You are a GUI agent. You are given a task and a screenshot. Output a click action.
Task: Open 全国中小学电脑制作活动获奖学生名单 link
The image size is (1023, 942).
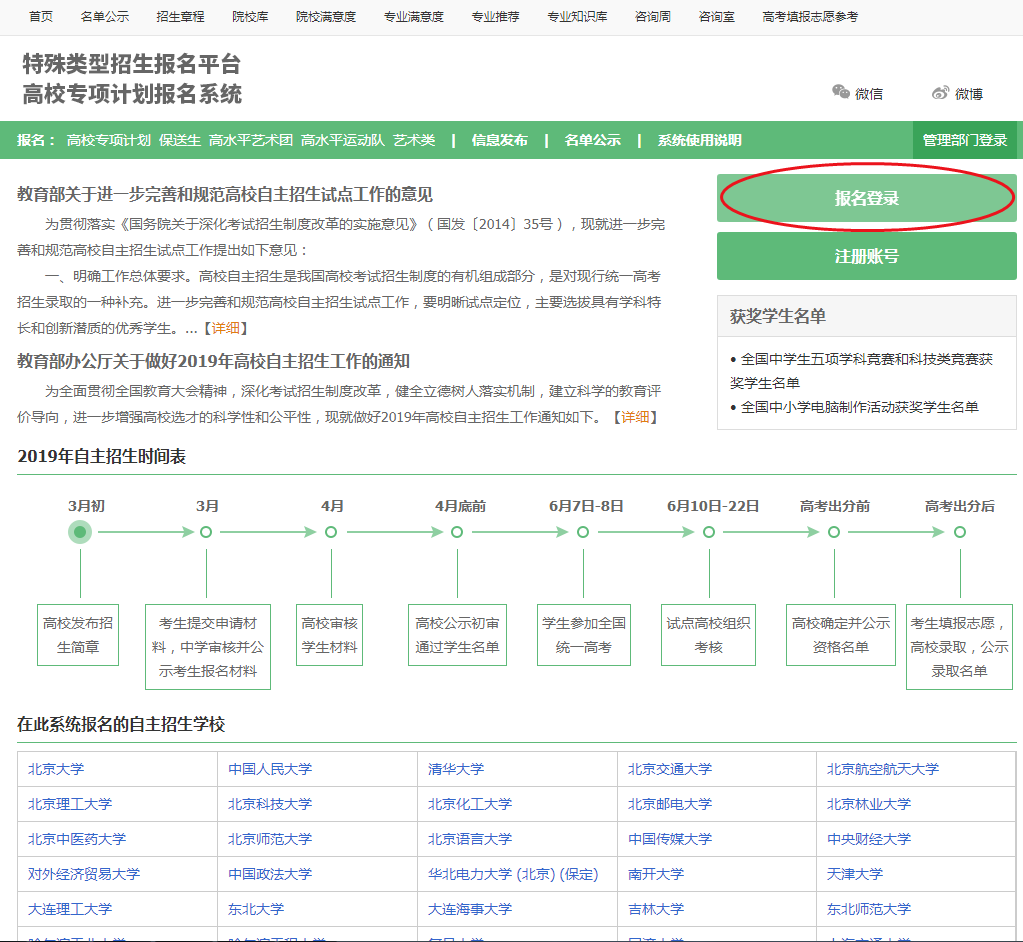pyautogui.click(x=859, y=407)
